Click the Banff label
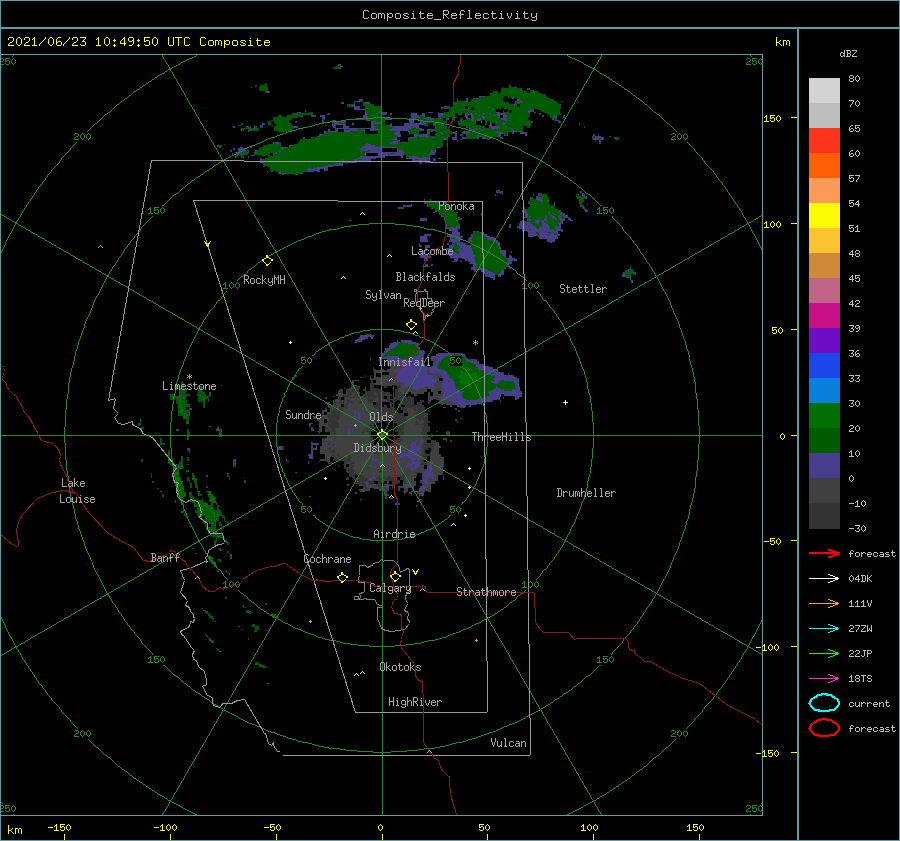 click(165, 558)
